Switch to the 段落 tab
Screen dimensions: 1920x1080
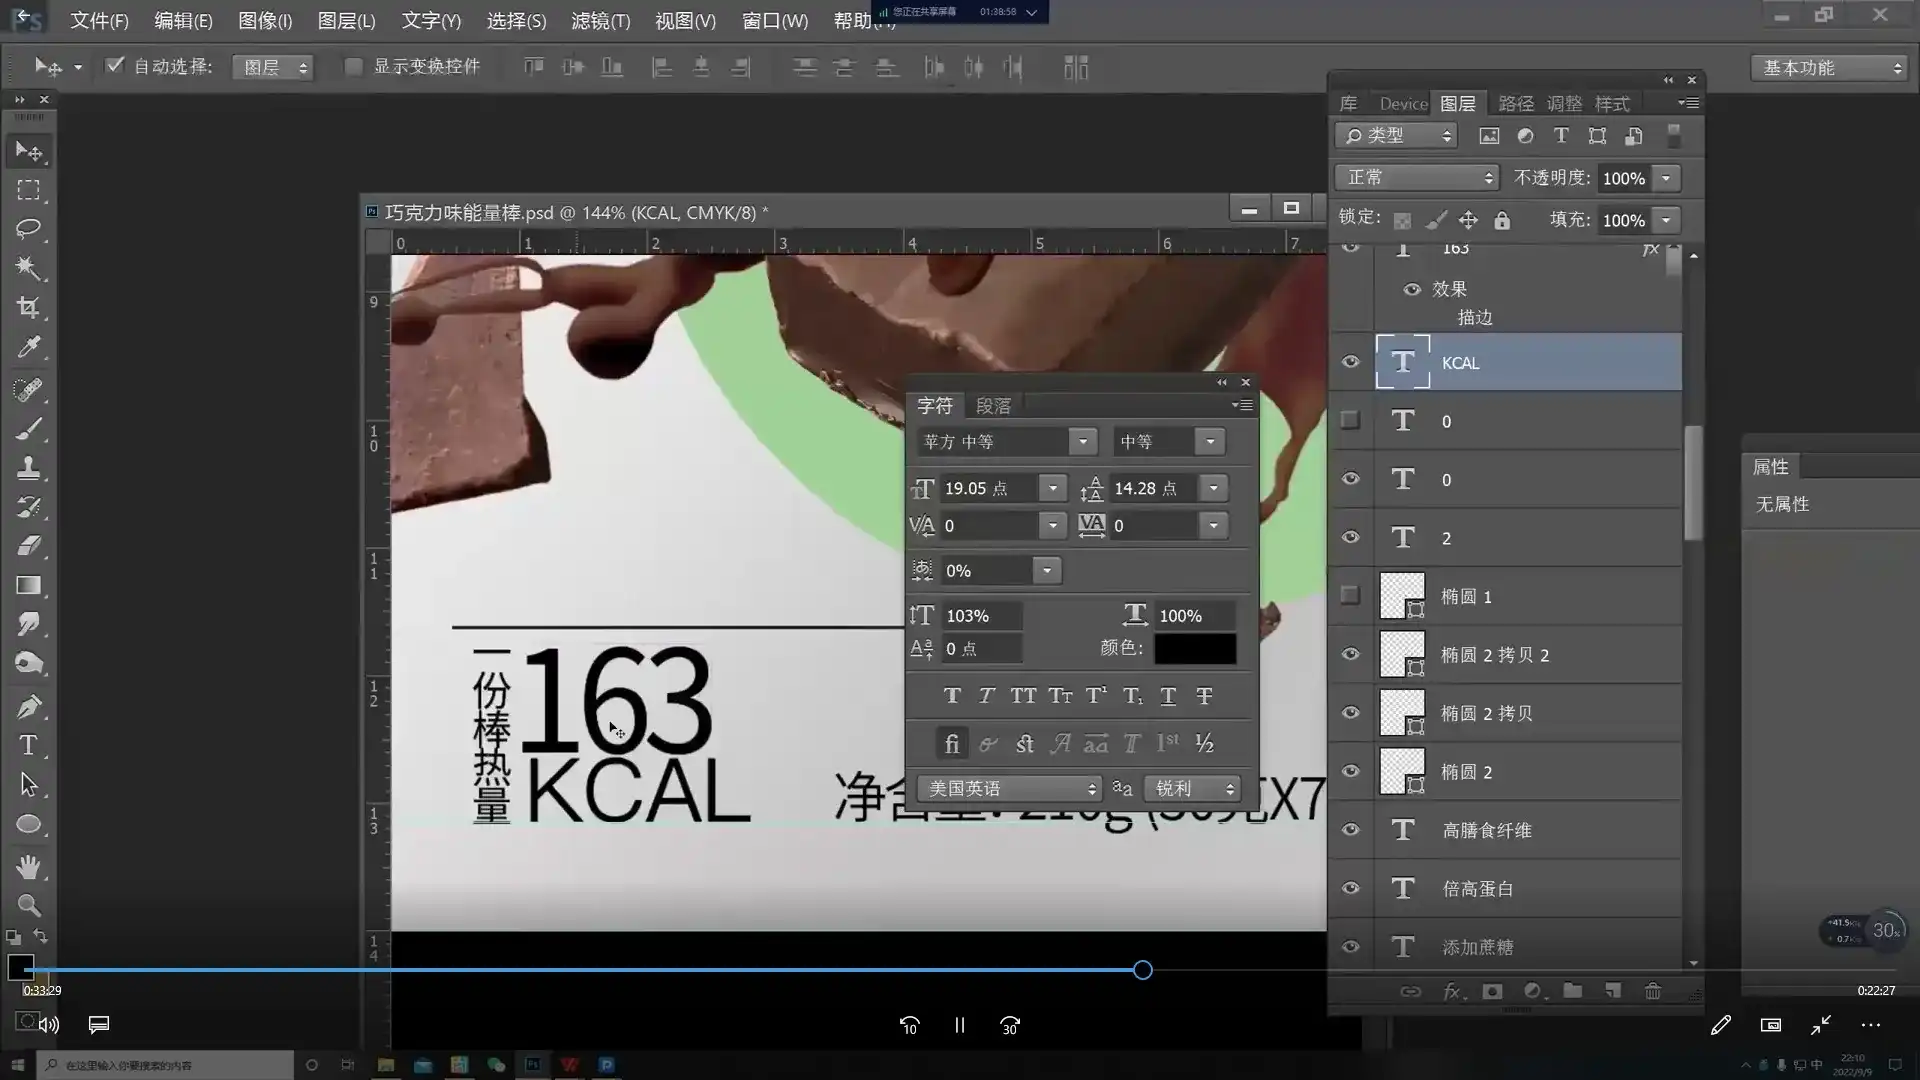click(993, 406)
